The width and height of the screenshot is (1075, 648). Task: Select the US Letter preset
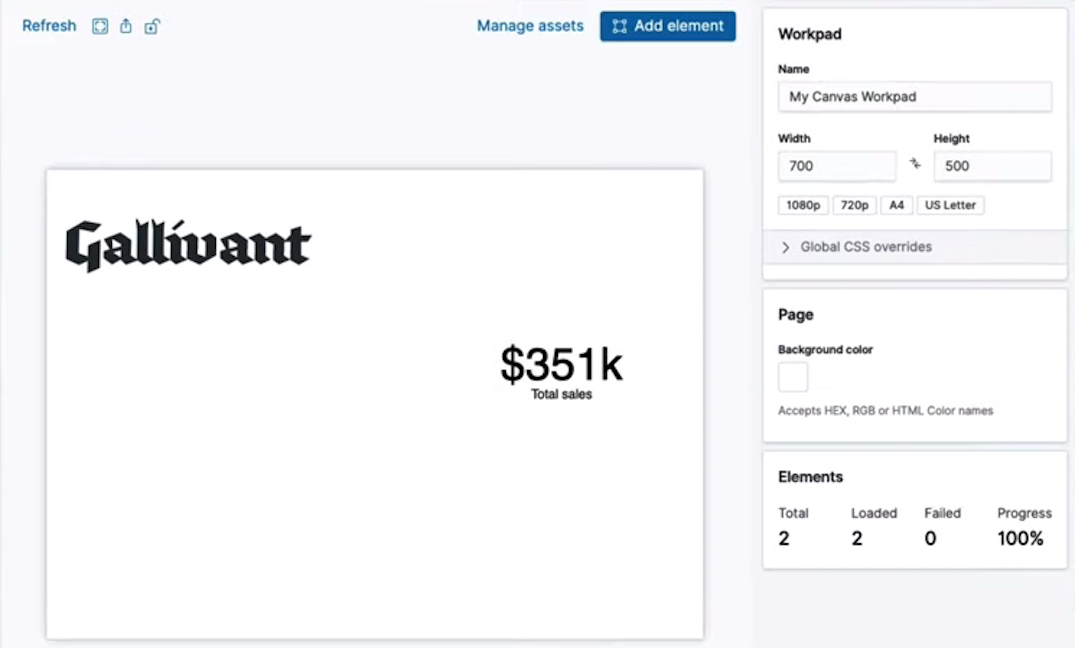pos(950,205)
